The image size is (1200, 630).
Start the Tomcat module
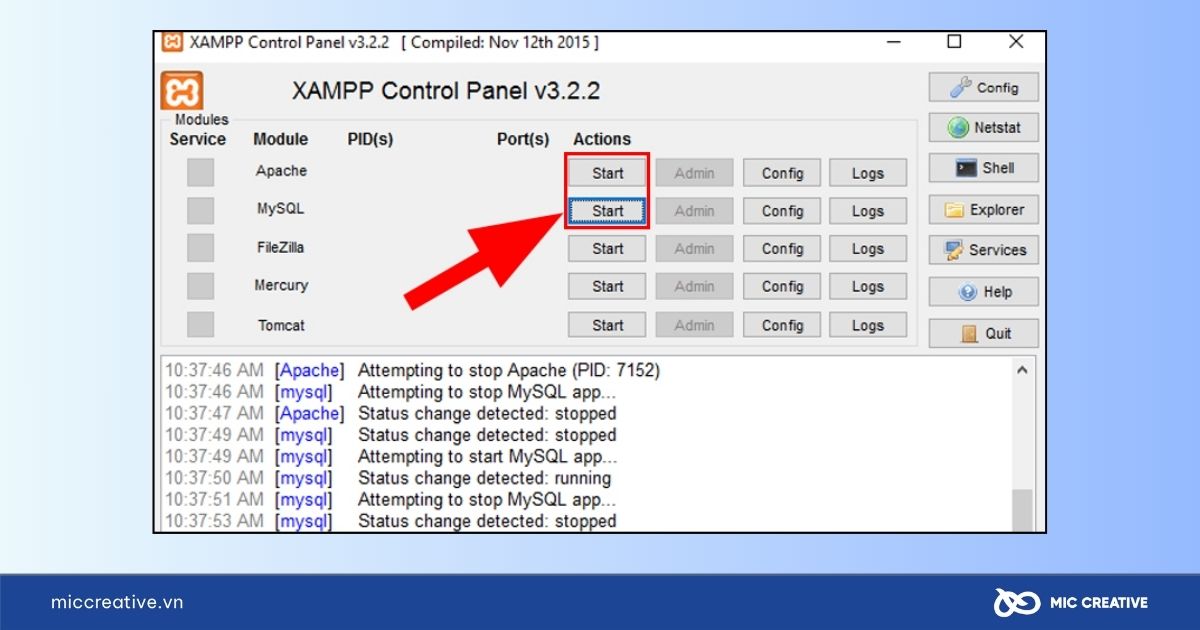coord(607,325)
